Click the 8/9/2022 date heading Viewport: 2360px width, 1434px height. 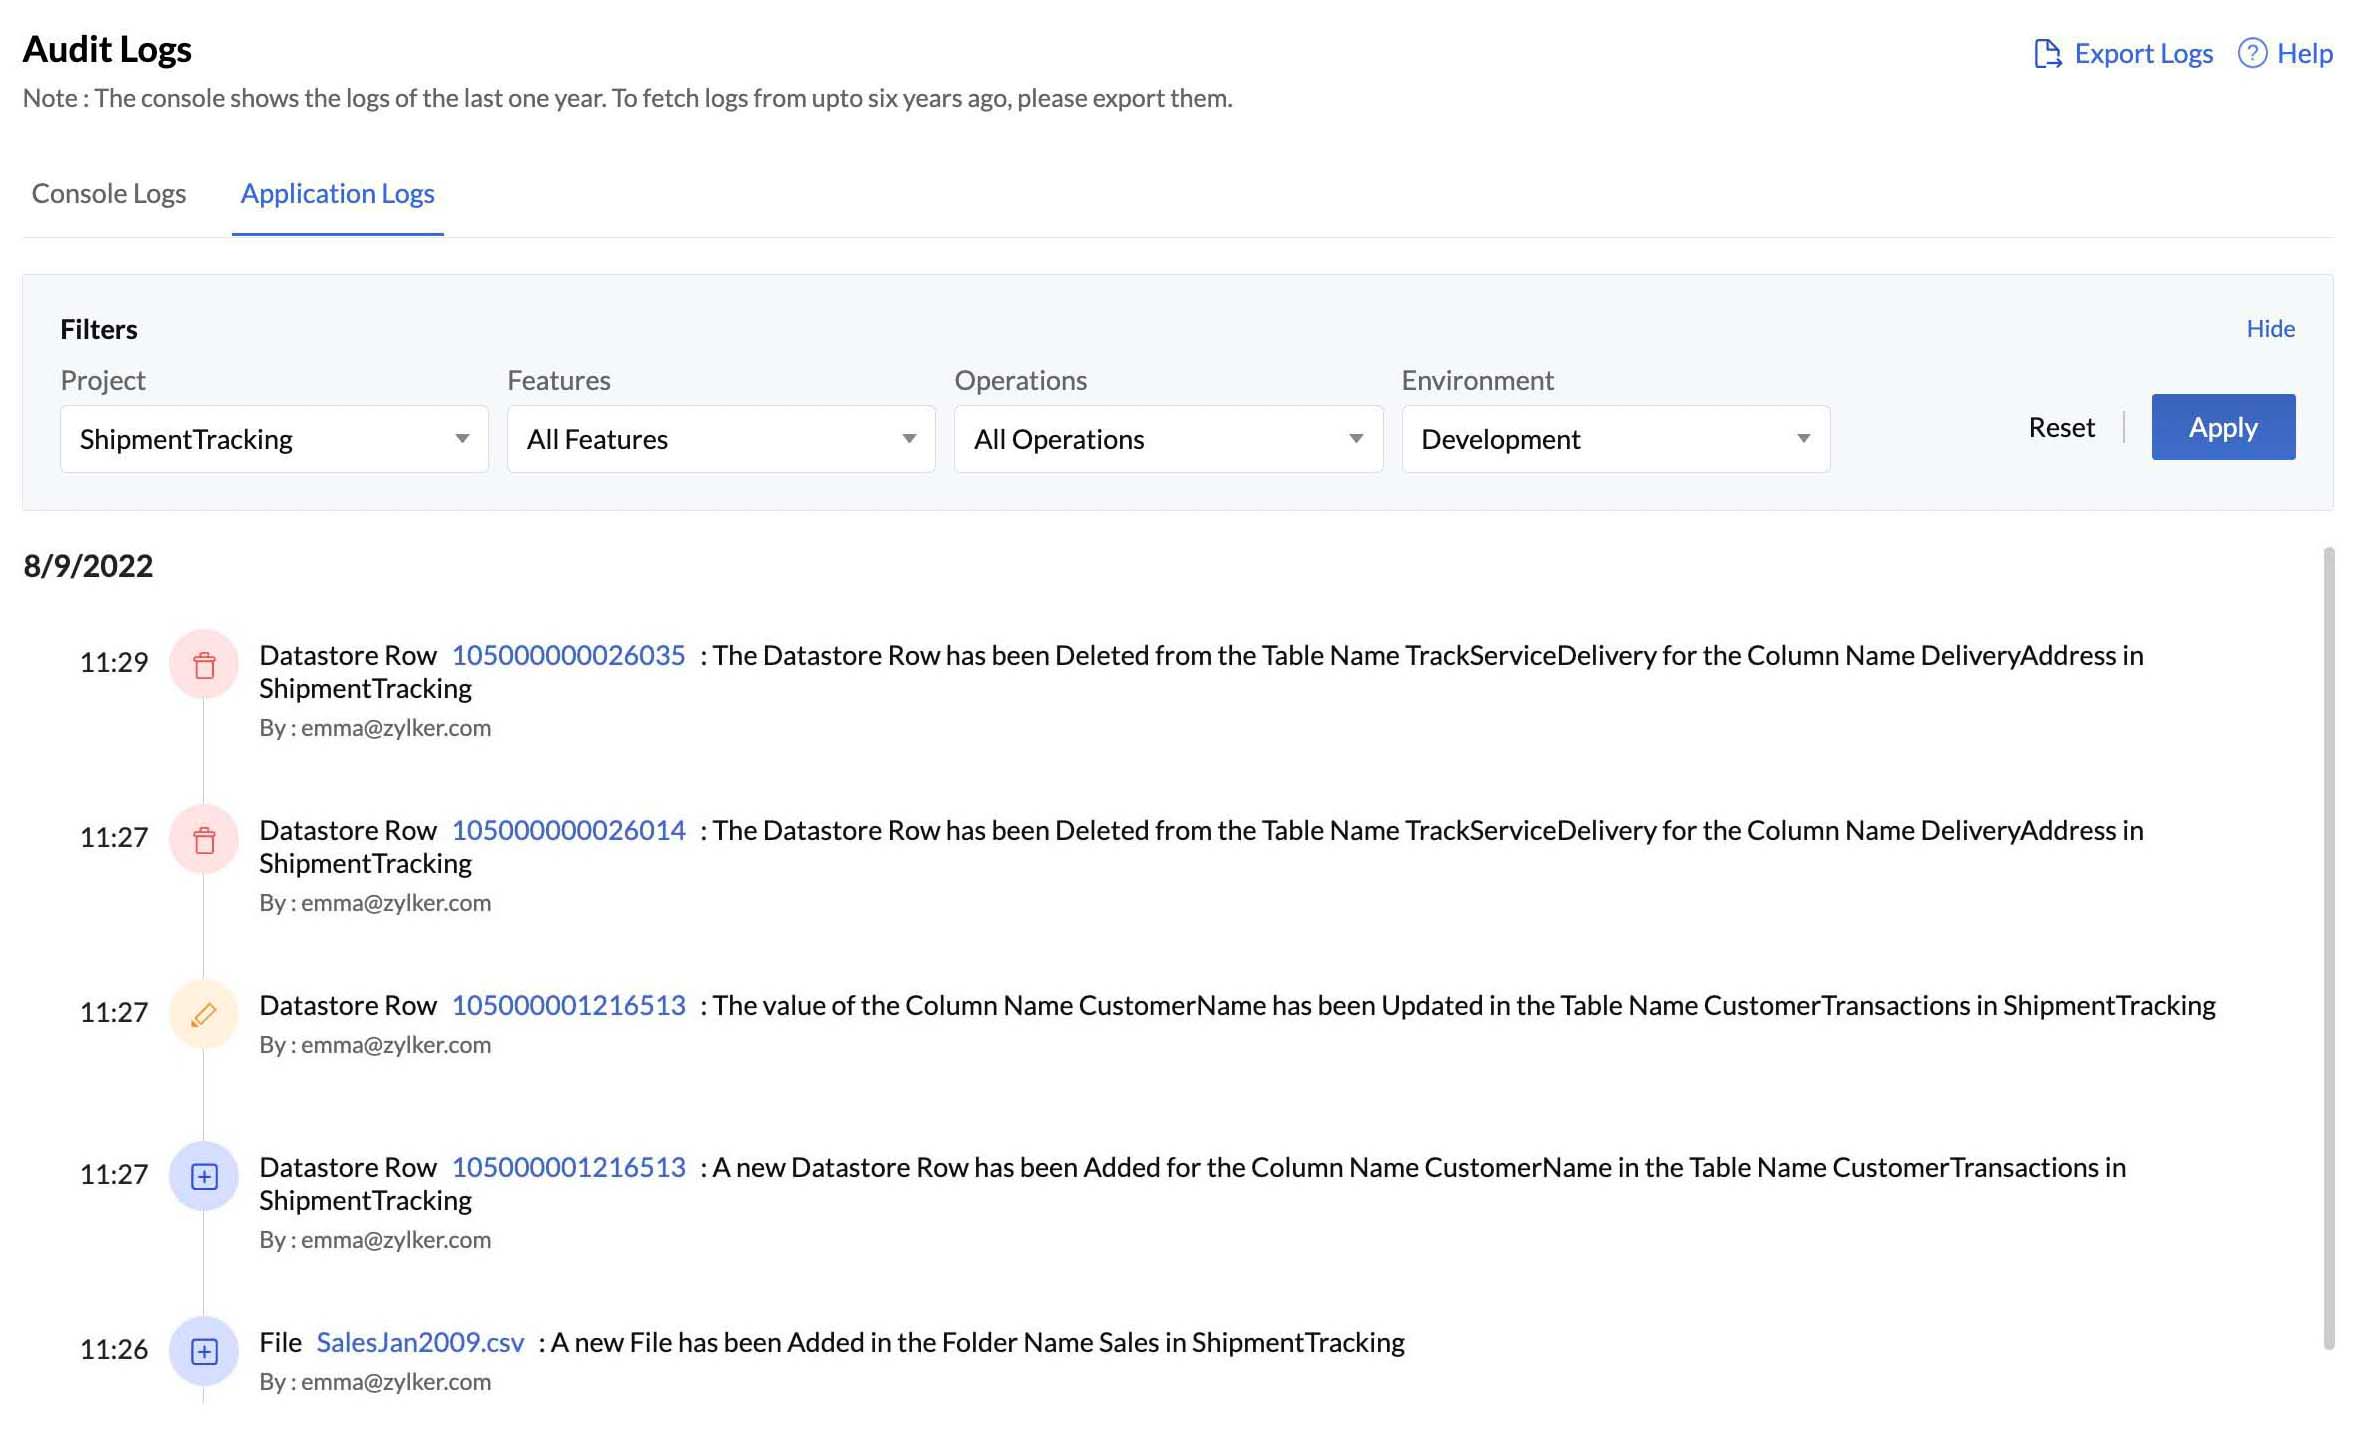click(88, 566)
